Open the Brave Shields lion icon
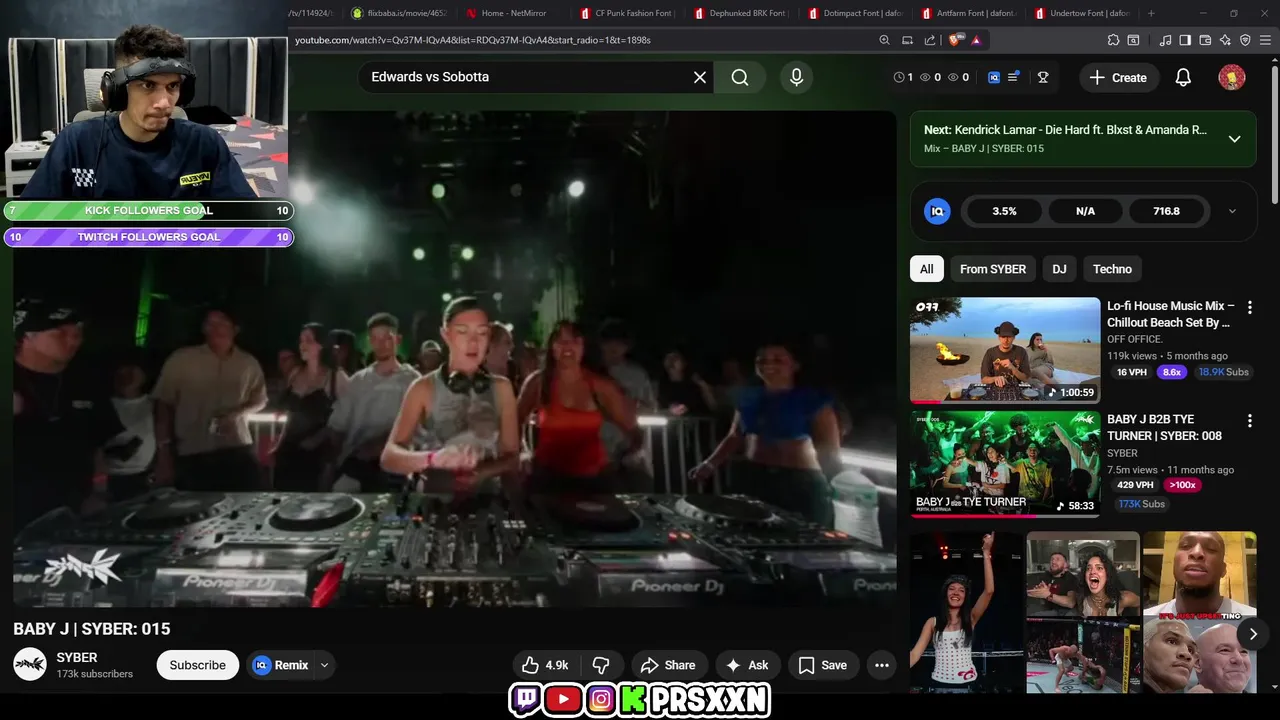 tap(955, 40)
